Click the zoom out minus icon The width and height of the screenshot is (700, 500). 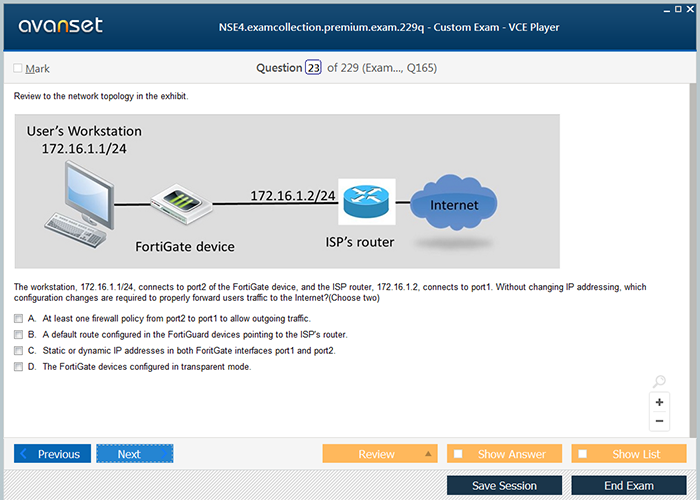(659, 421)
